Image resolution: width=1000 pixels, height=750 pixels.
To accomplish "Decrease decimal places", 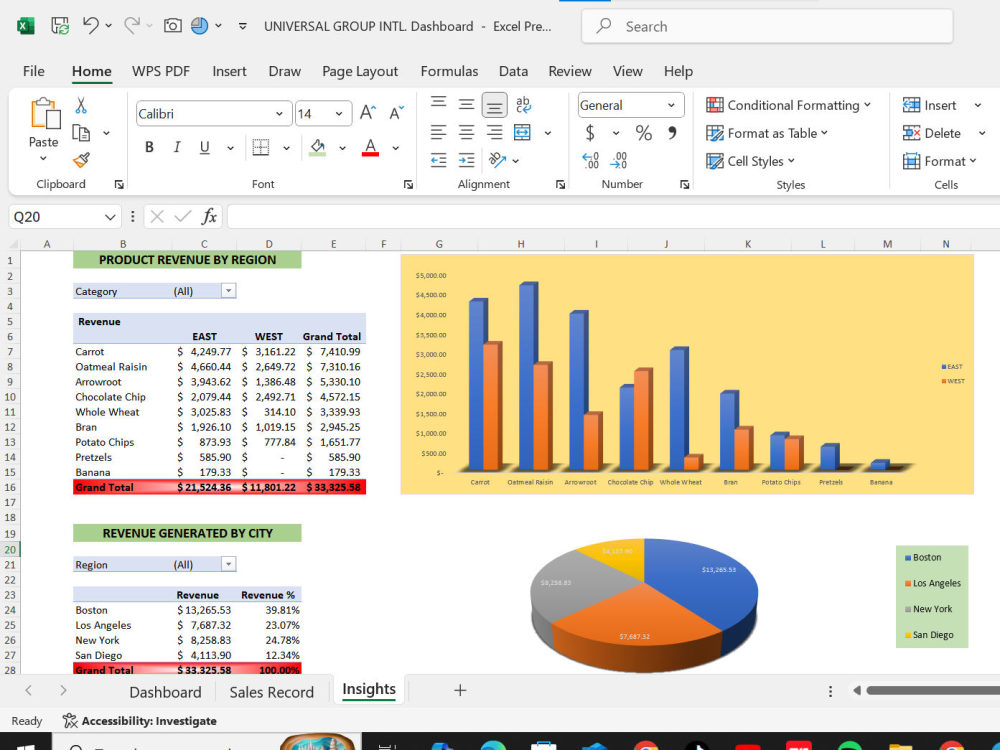I will (x=619, y=160).
